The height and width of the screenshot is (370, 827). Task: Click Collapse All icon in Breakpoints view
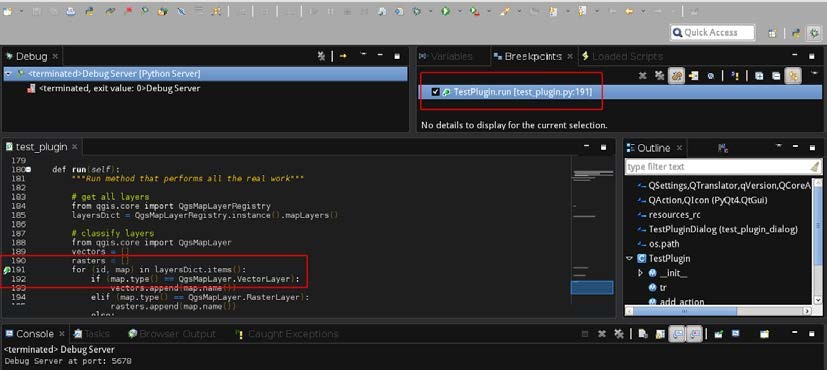pos(776,76)
